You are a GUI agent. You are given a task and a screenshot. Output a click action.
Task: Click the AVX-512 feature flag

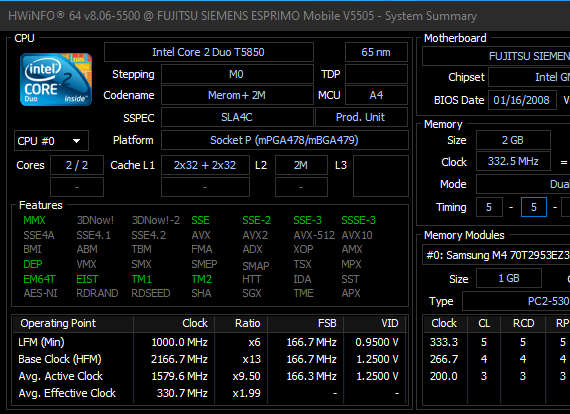[314, 235]
